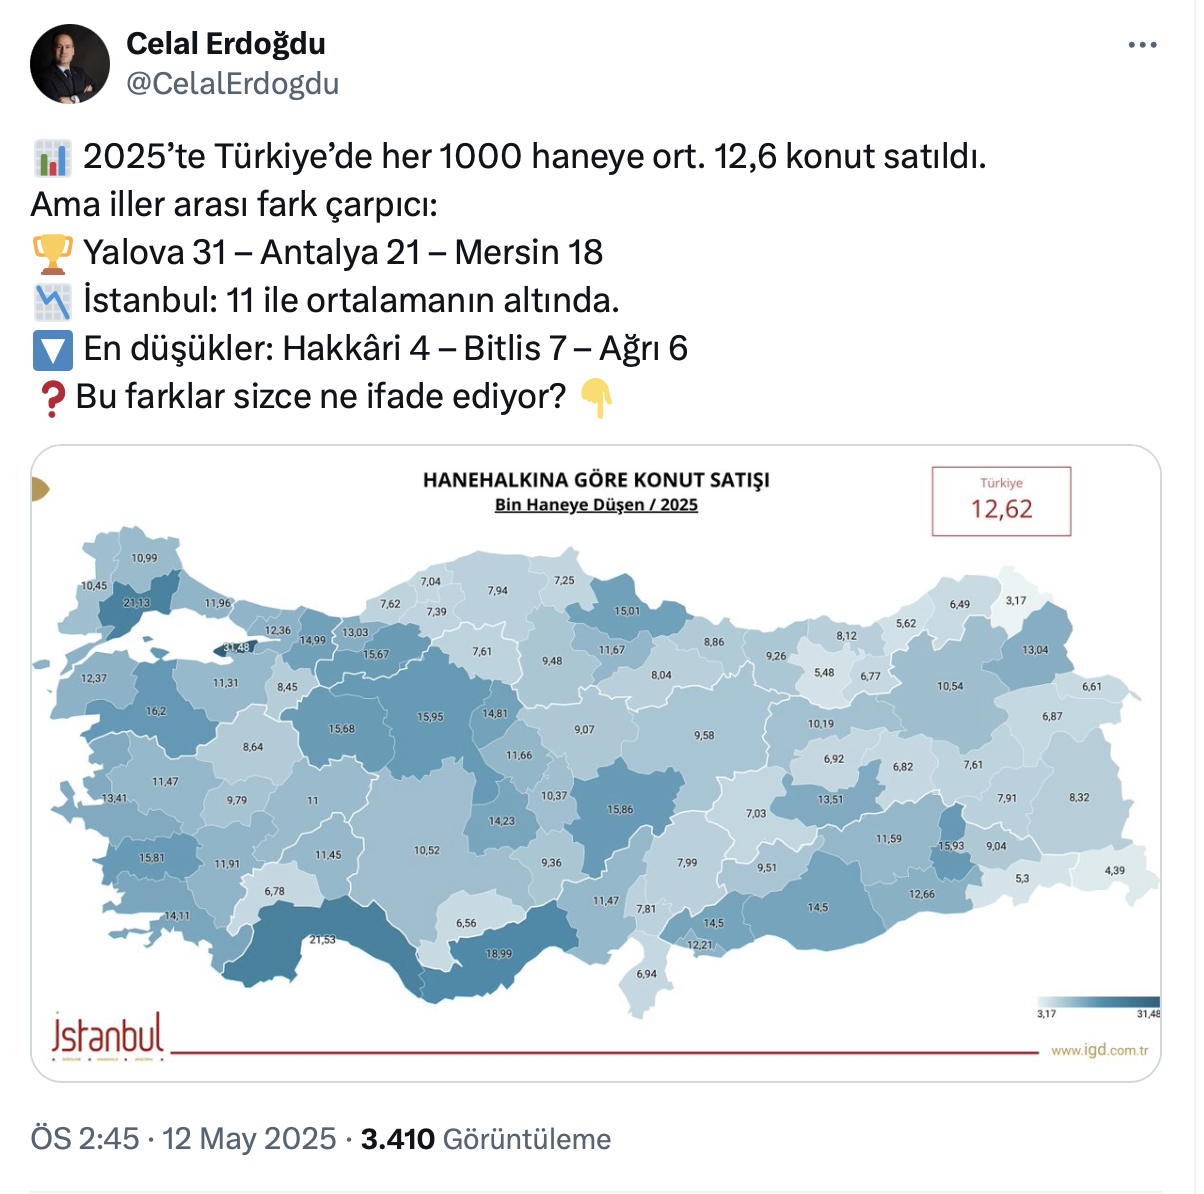
Task: Open the tweet timestamp ÖS 2:45 · 12 May 2025
Action: pos(183,1139)
